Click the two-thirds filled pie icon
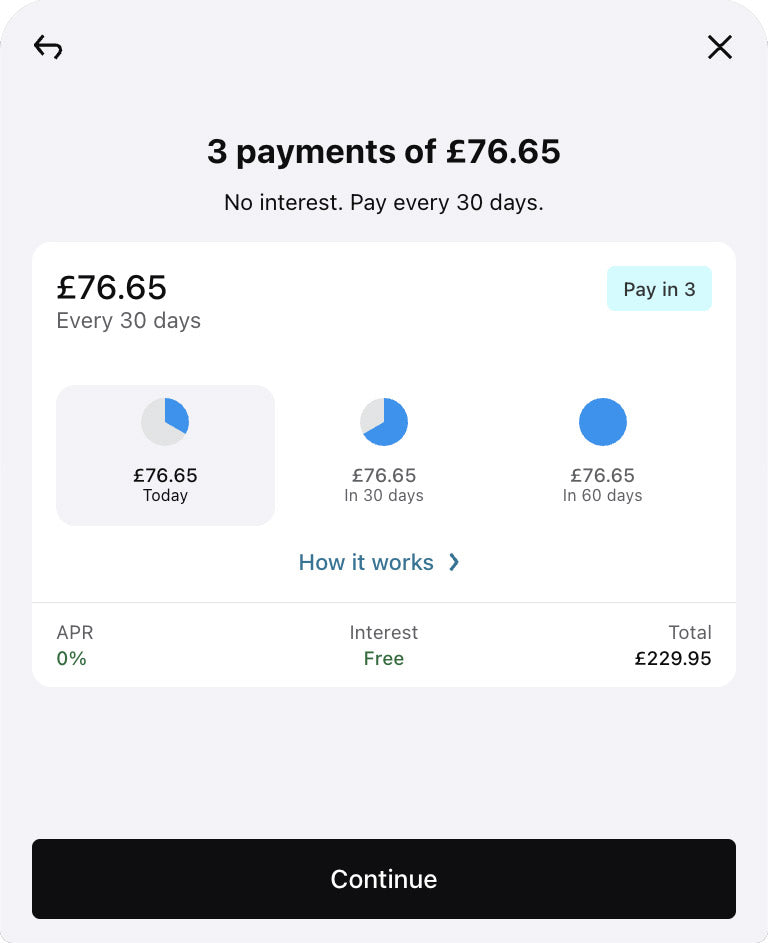769x943 pixels. 384,422
